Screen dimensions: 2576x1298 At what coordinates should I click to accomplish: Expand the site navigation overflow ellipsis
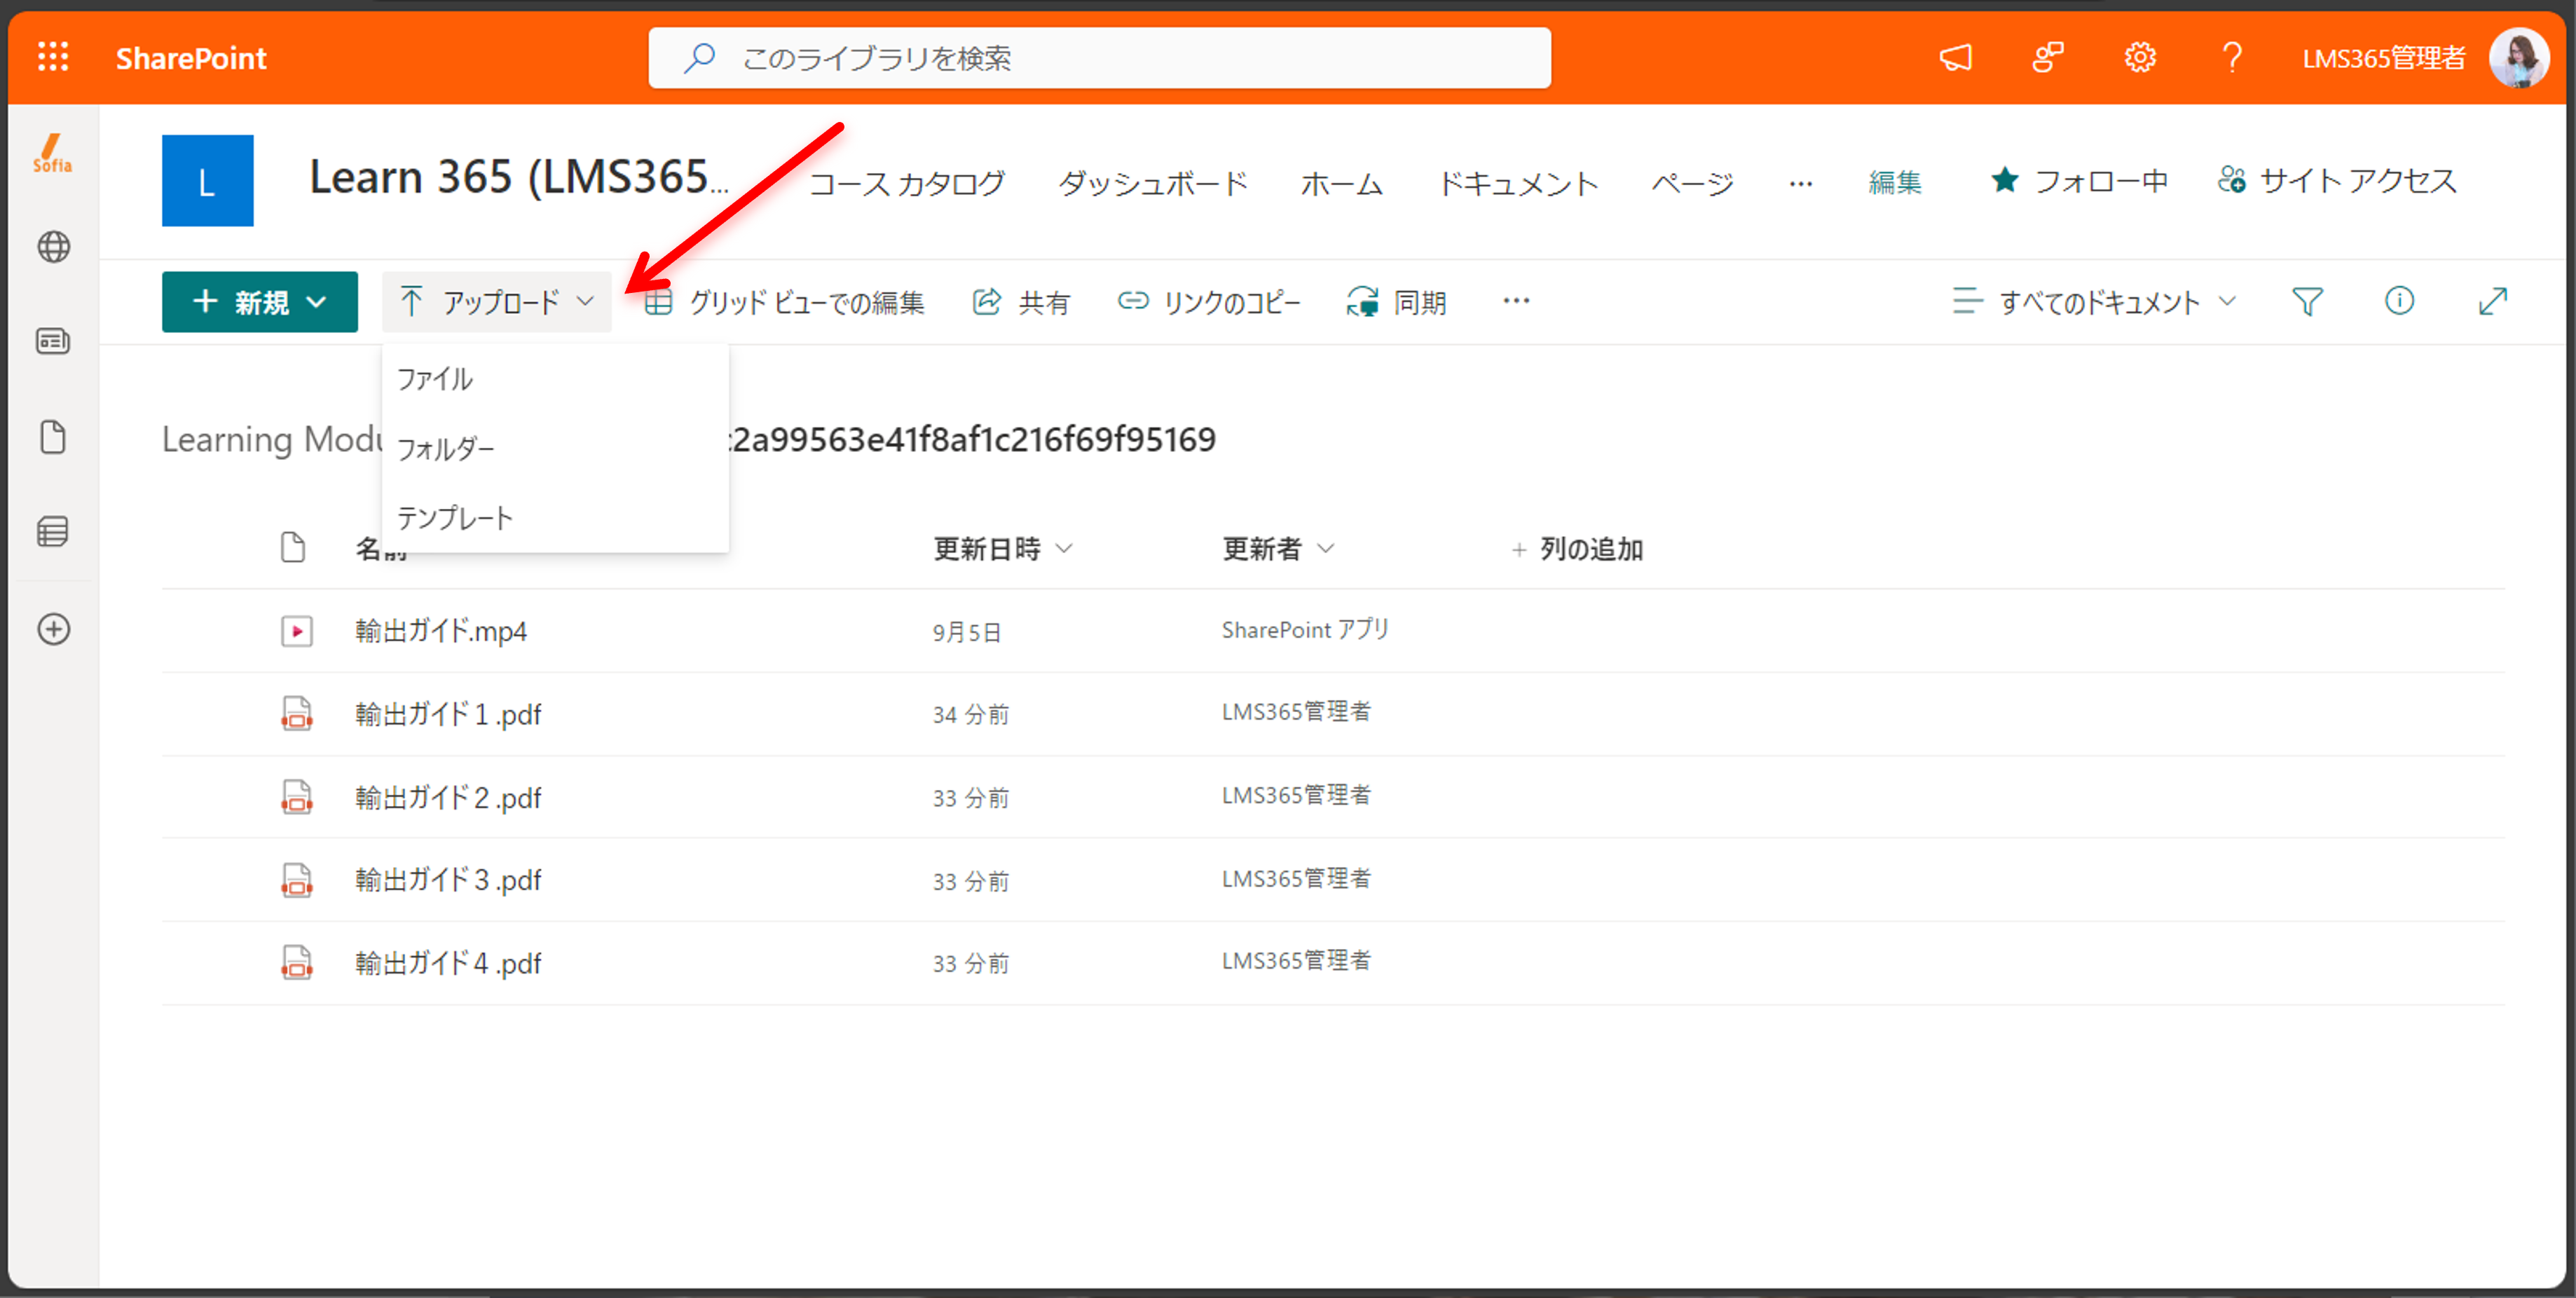tap(1801, 183)
